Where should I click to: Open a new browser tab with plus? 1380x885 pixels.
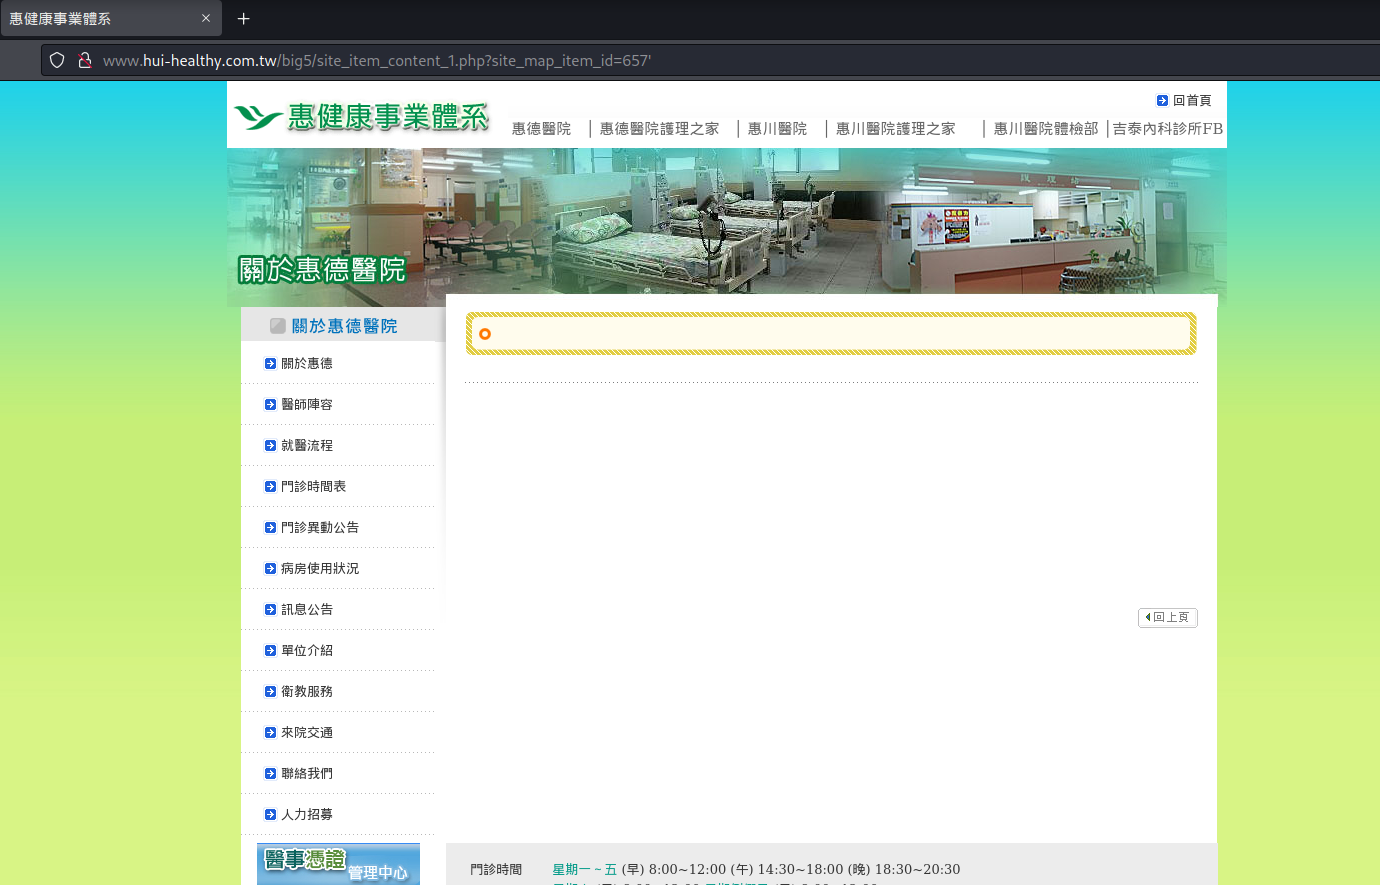click(243, 18)
